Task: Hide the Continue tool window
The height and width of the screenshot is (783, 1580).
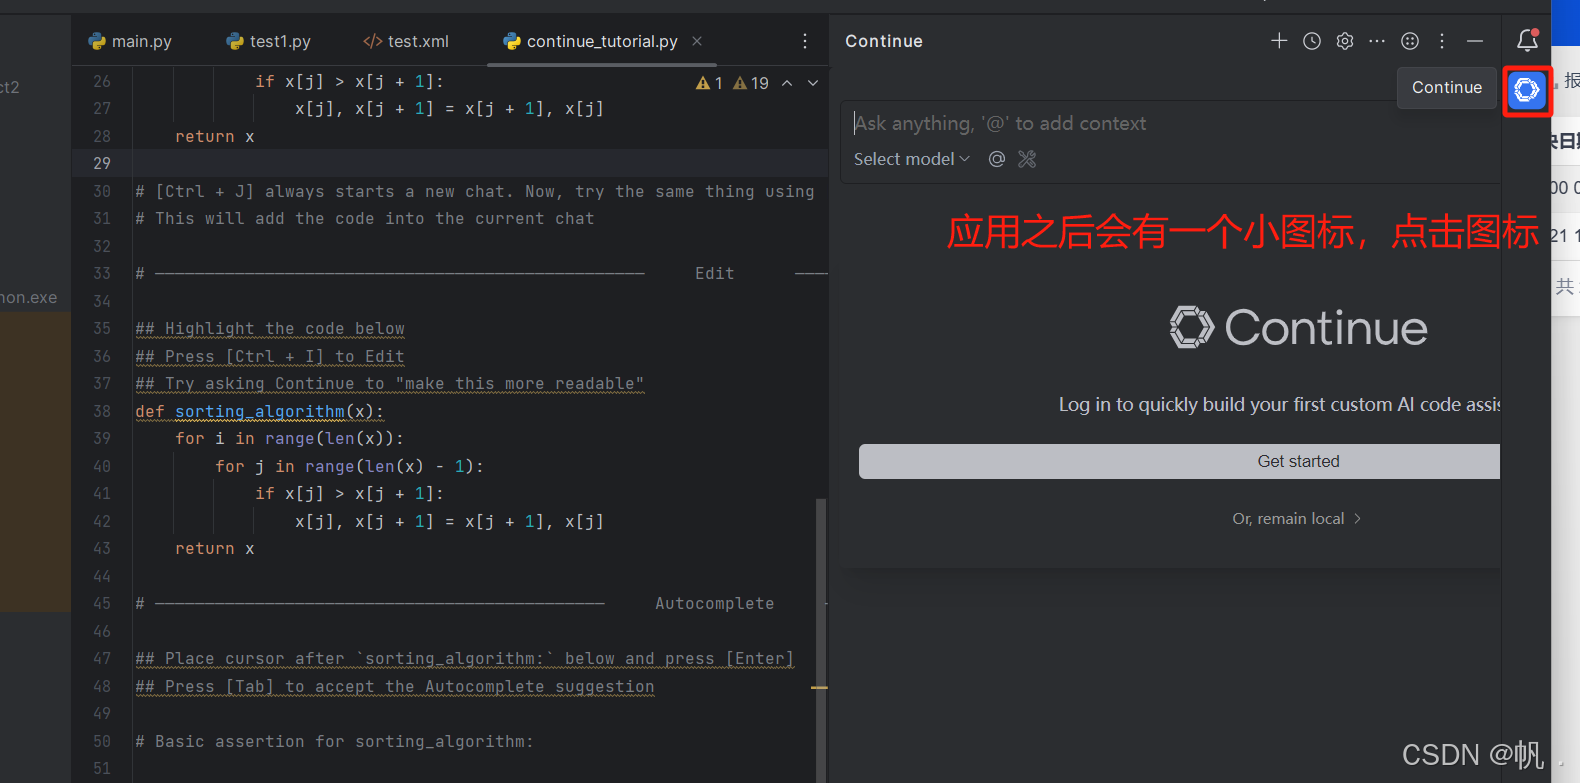Action: click(1475, 41)
